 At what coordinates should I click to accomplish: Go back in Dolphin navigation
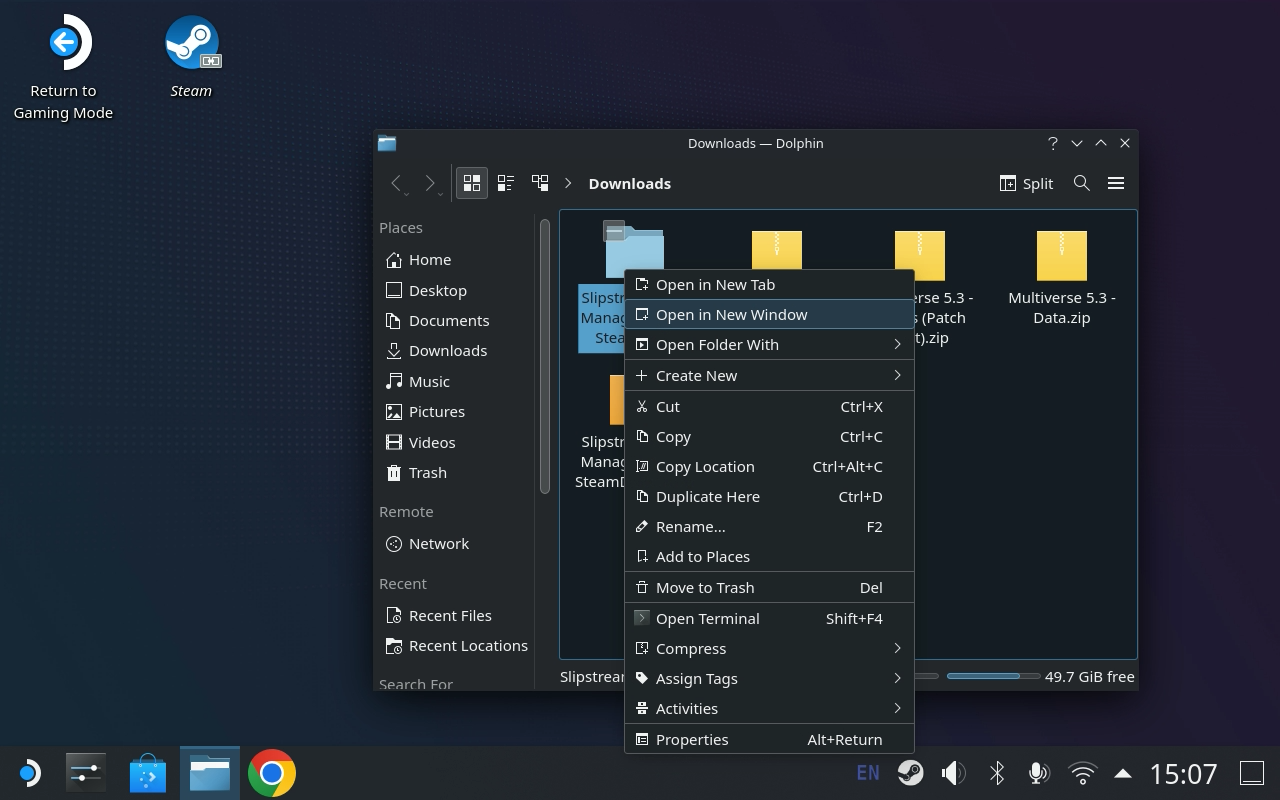[x=397, y=183]
